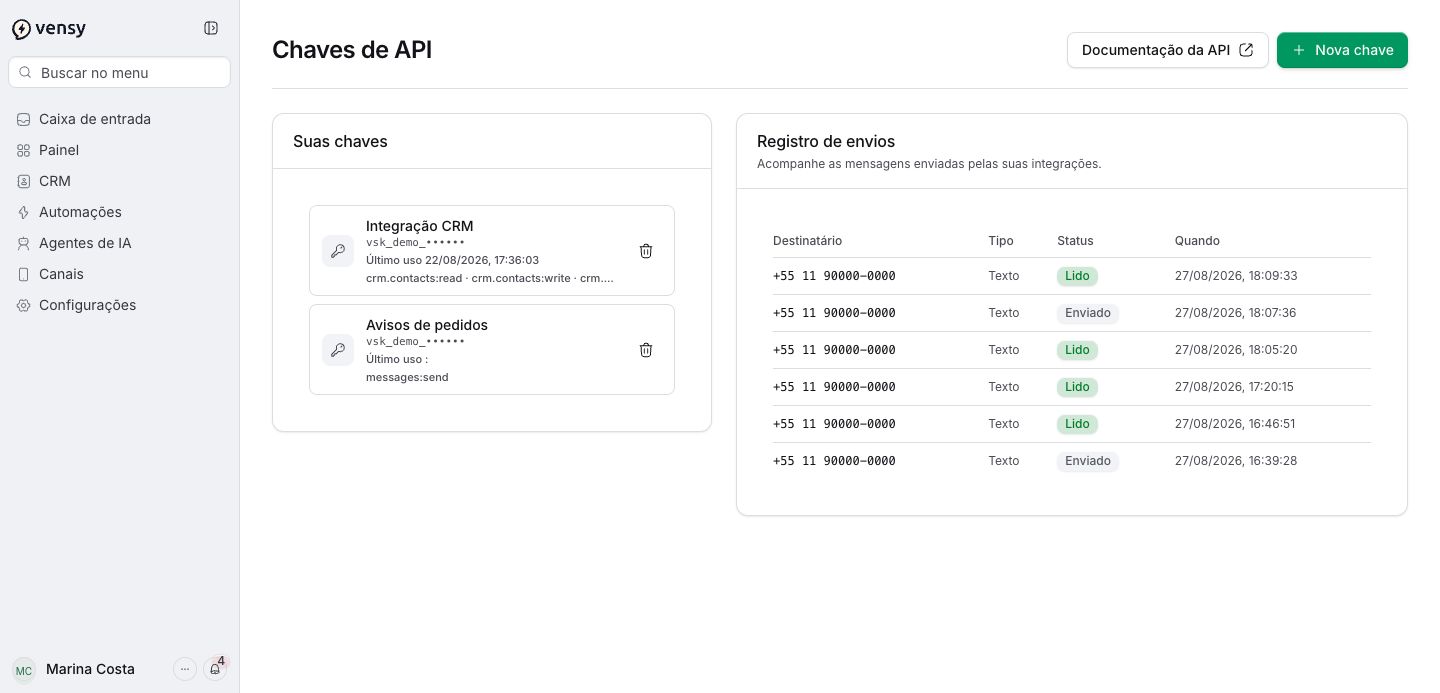Delete the Avisos de pedidos key
1440x693 pixels.
click(646, 350)
